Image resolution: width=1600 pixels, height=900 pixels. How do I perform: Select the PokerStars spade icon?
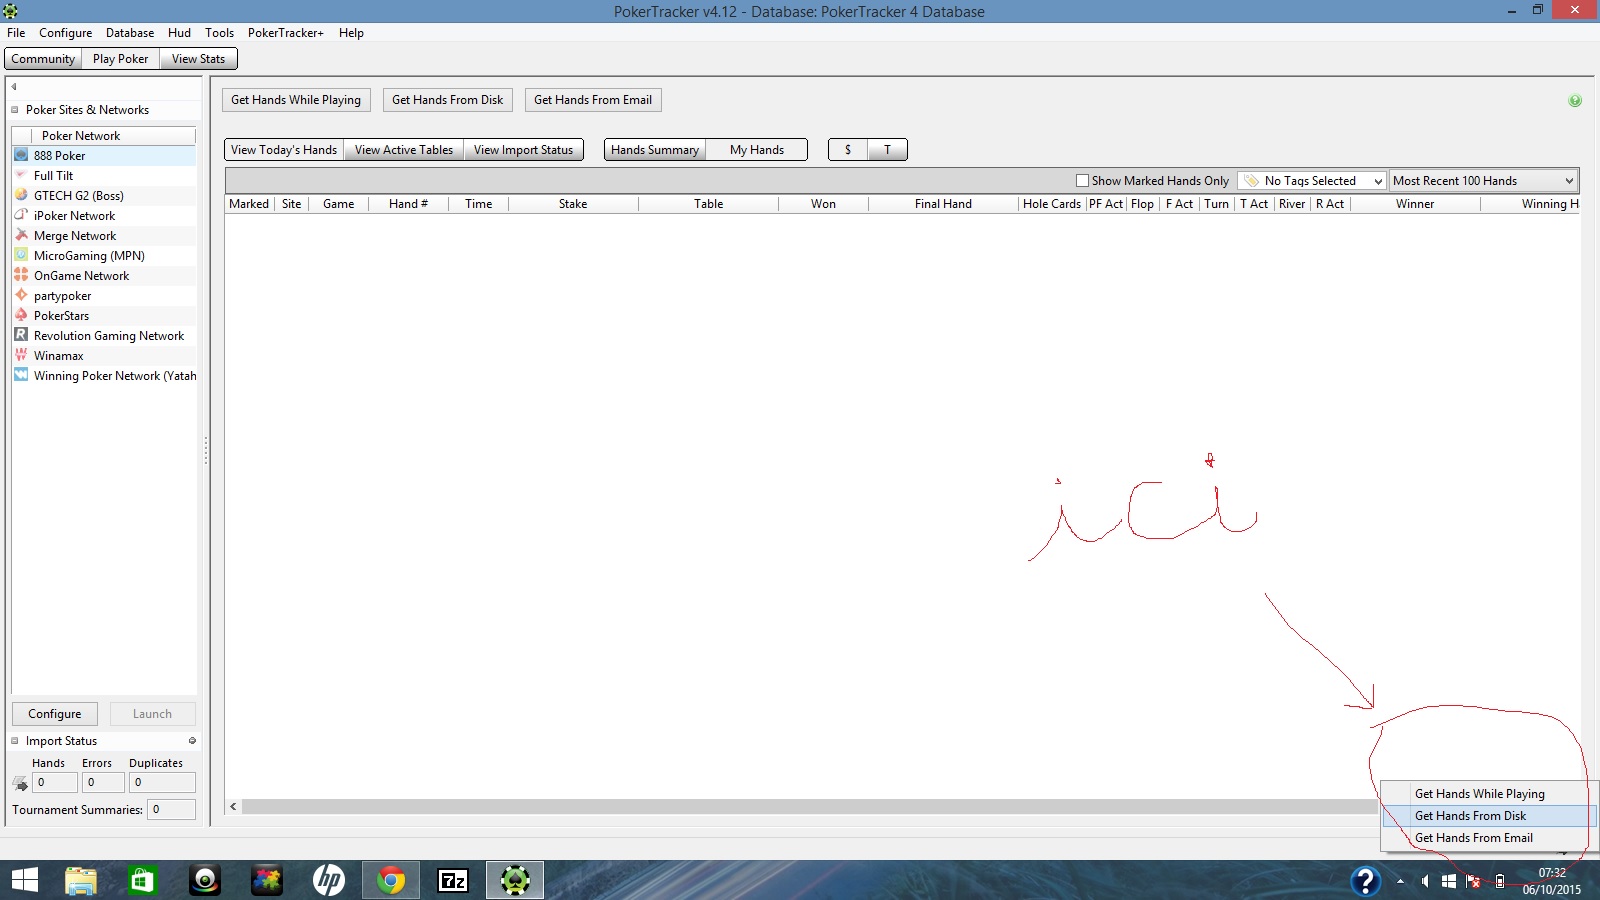click(21, 315)
